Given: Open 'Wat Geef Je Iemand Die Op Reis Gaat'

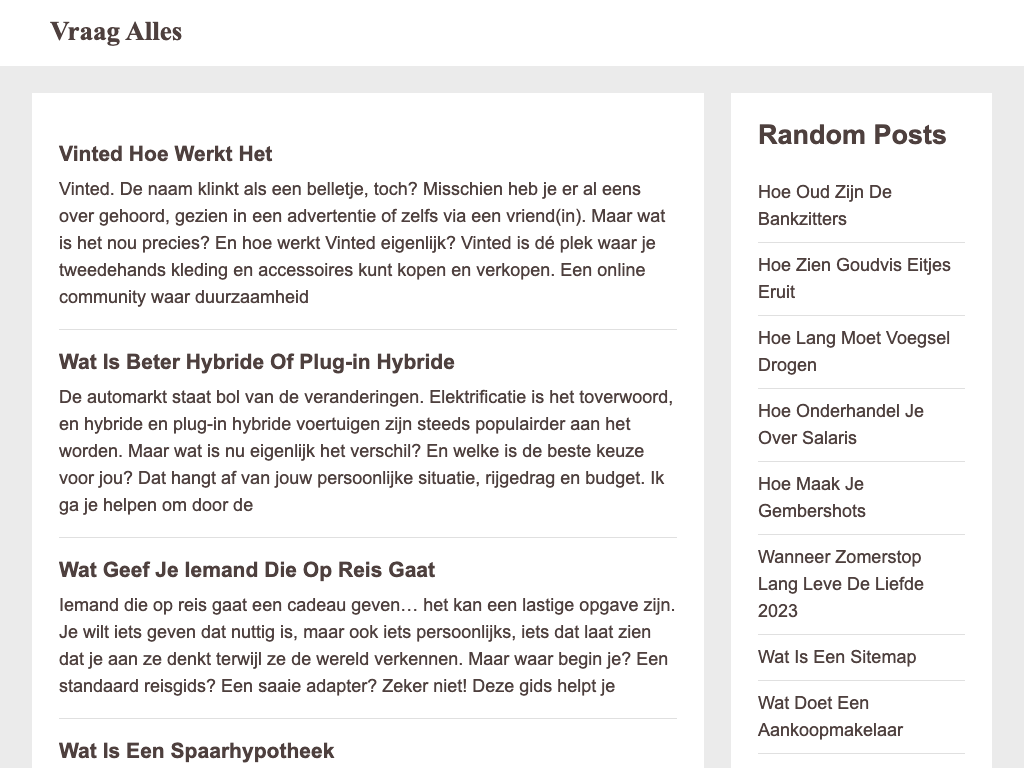Looking at the screenshot, I should [x=247, y=570].
